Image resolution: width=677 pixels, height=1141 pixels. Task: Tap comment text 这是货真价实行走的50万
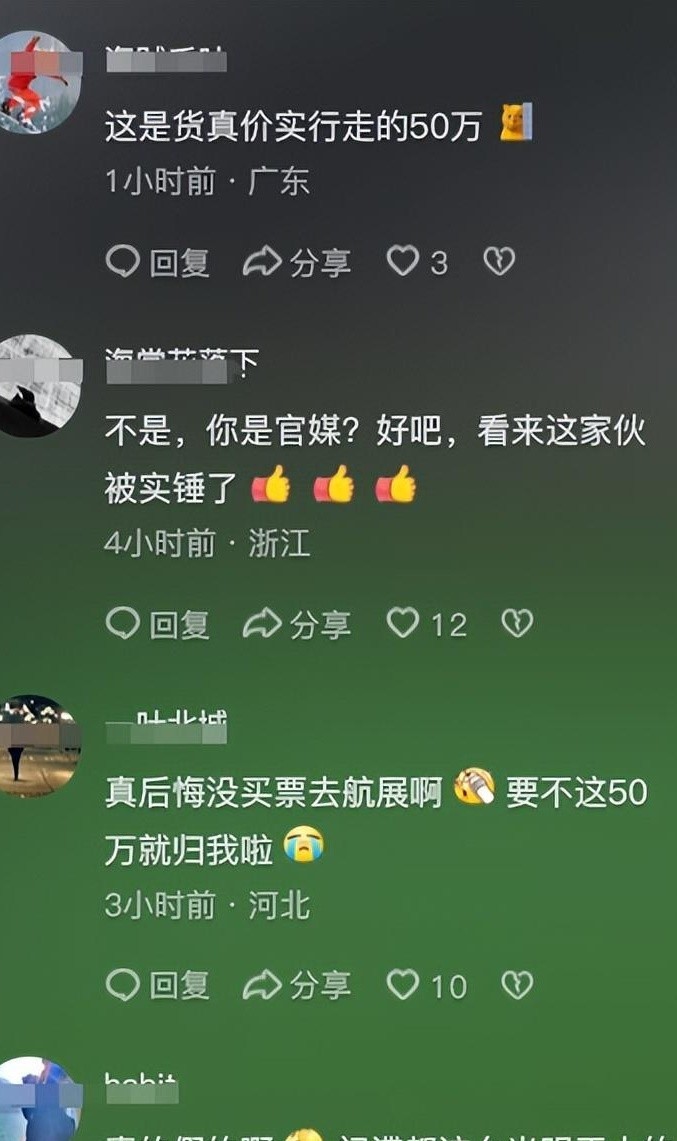[293, 126]
